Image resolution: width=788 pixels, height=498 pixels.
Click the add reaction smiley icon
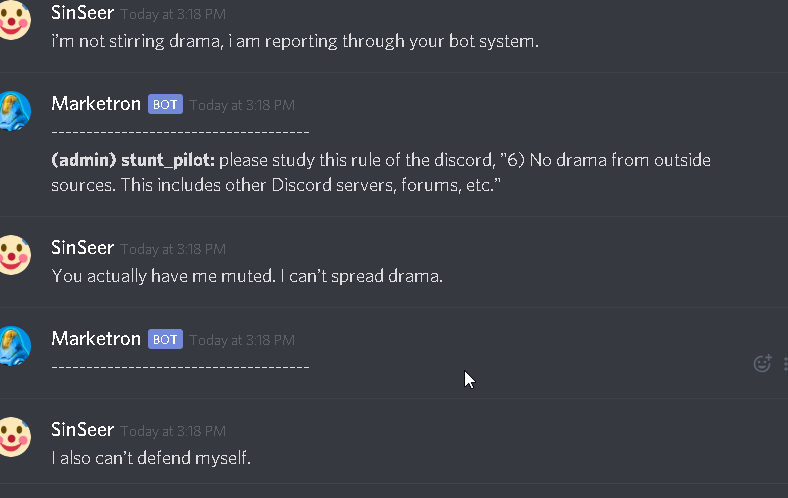tap(762, 363)
